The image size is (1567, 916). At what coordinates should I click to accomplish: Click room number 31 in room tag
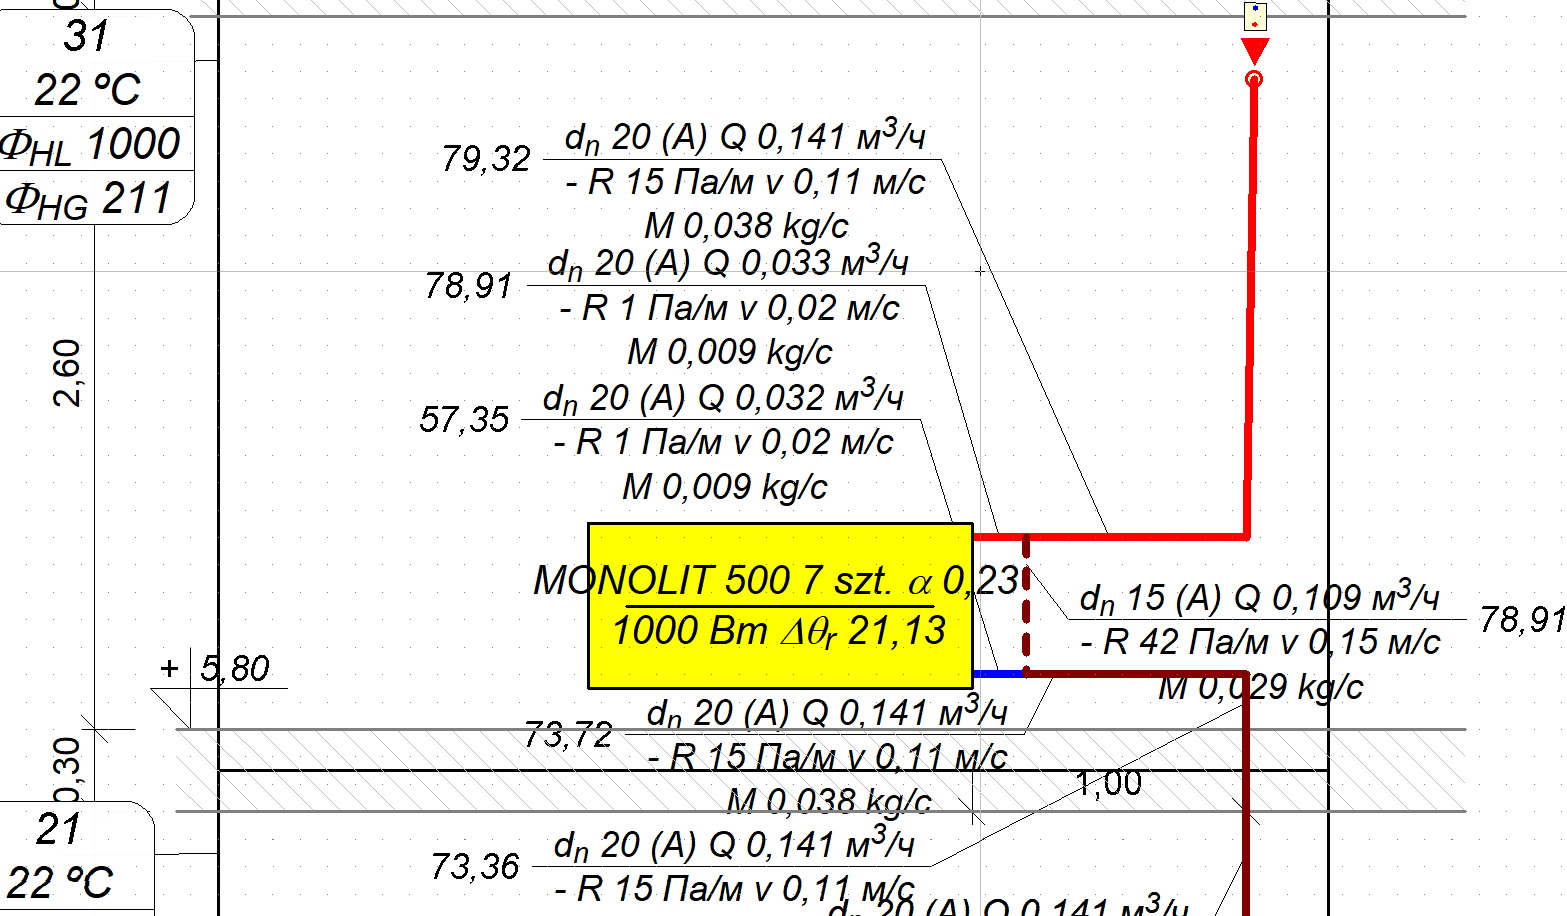coord(87,36)
